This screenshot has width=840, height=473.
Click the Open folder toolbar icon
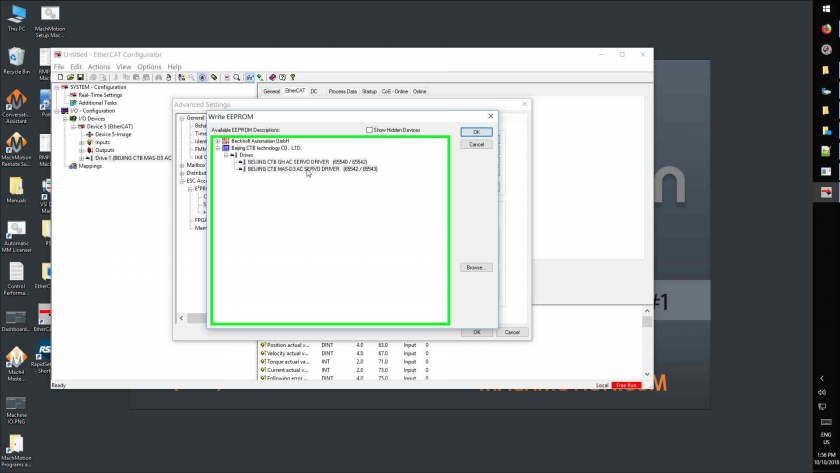[x=69, y=77]
